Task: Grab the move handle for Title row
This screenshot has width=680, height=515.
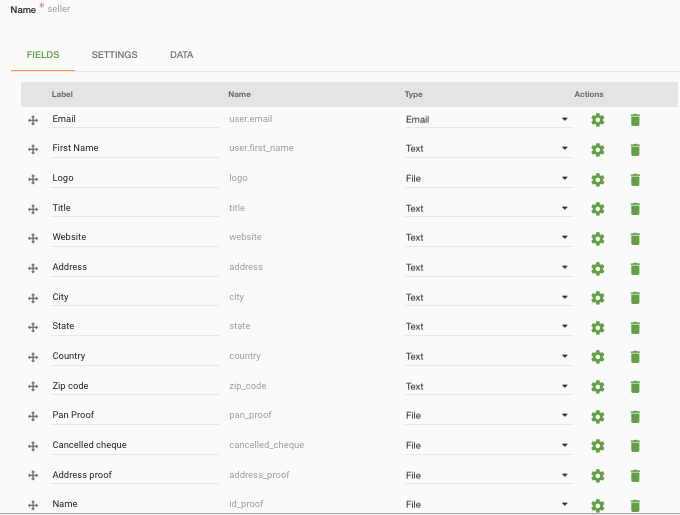Action: [x=33, y=209]
